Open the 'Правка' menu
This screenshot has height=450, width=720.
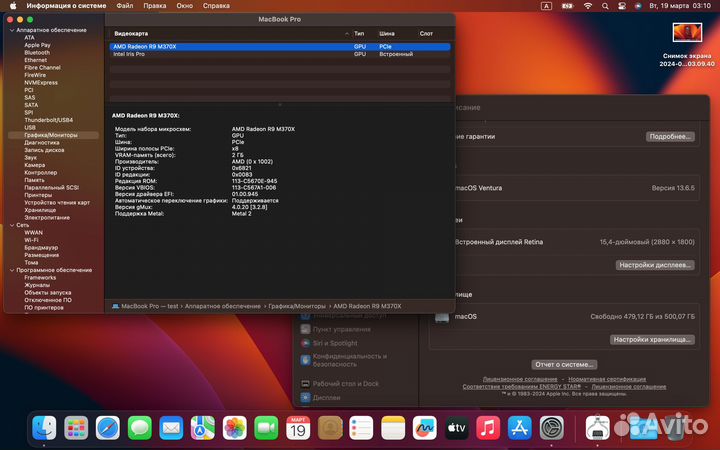[155, 6]
